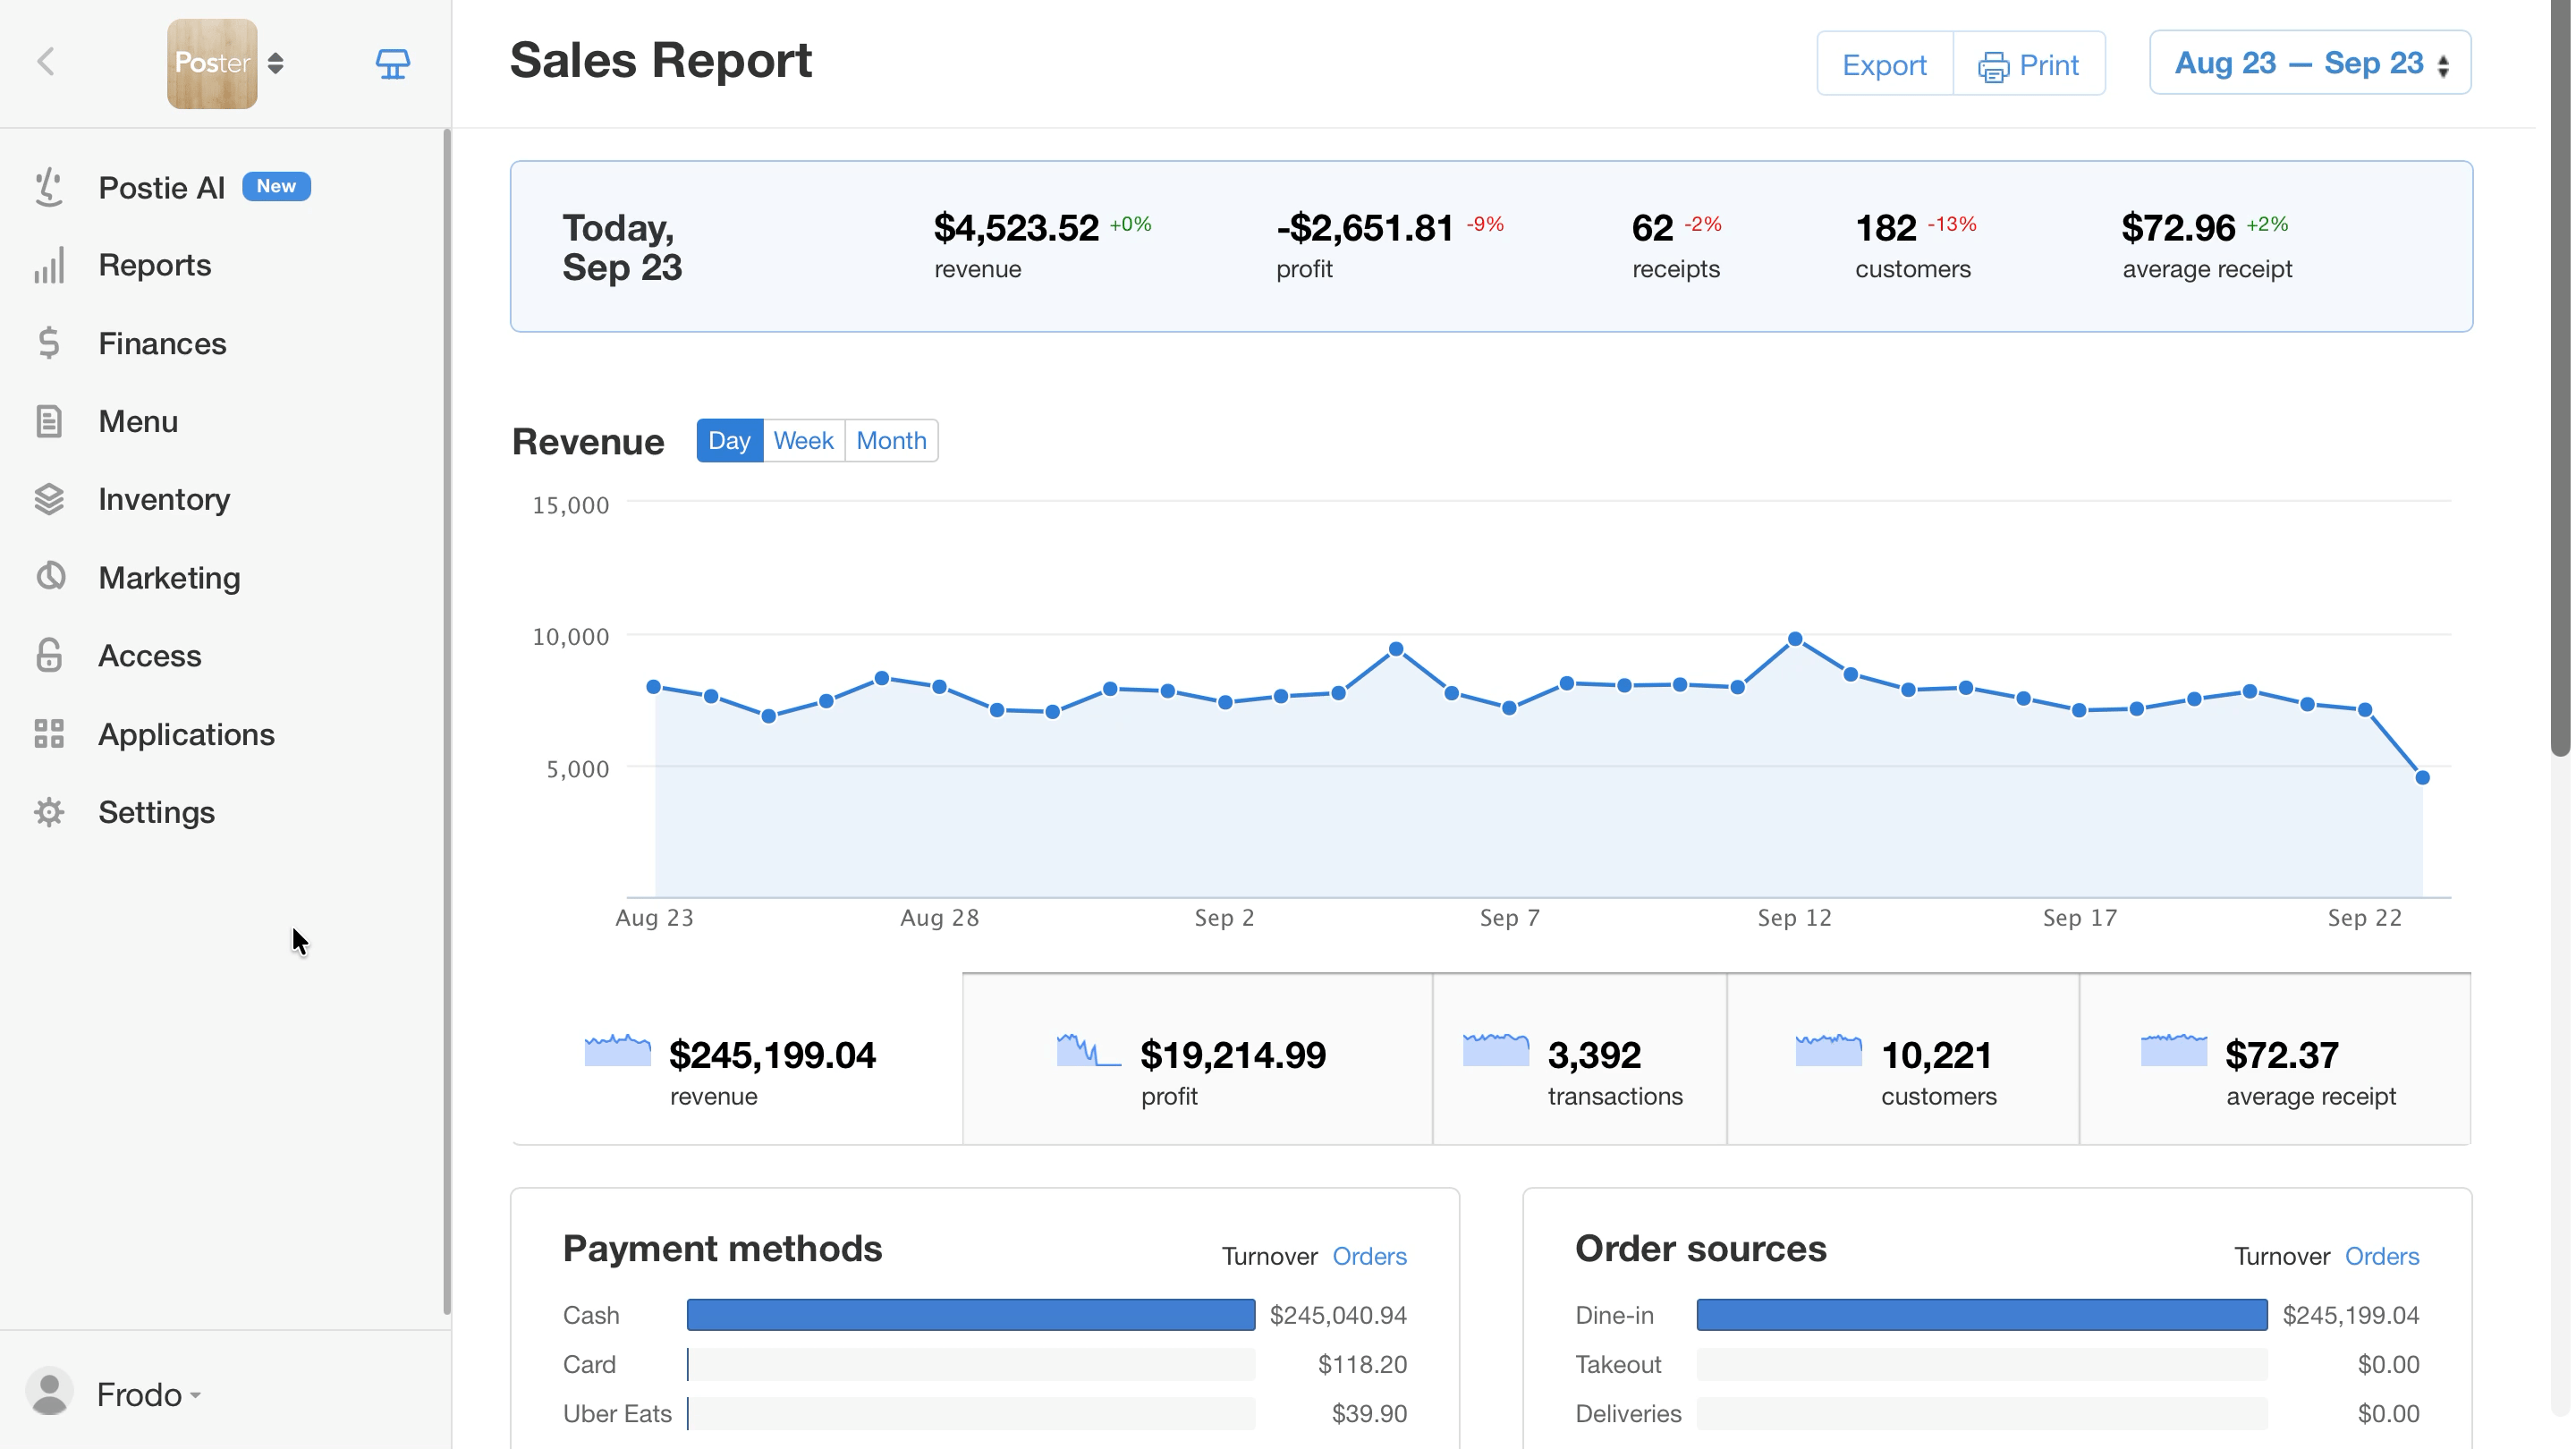Expand the Frodo user menu
This screenshot has height=1449, width=2576.
click(148, 1394)
